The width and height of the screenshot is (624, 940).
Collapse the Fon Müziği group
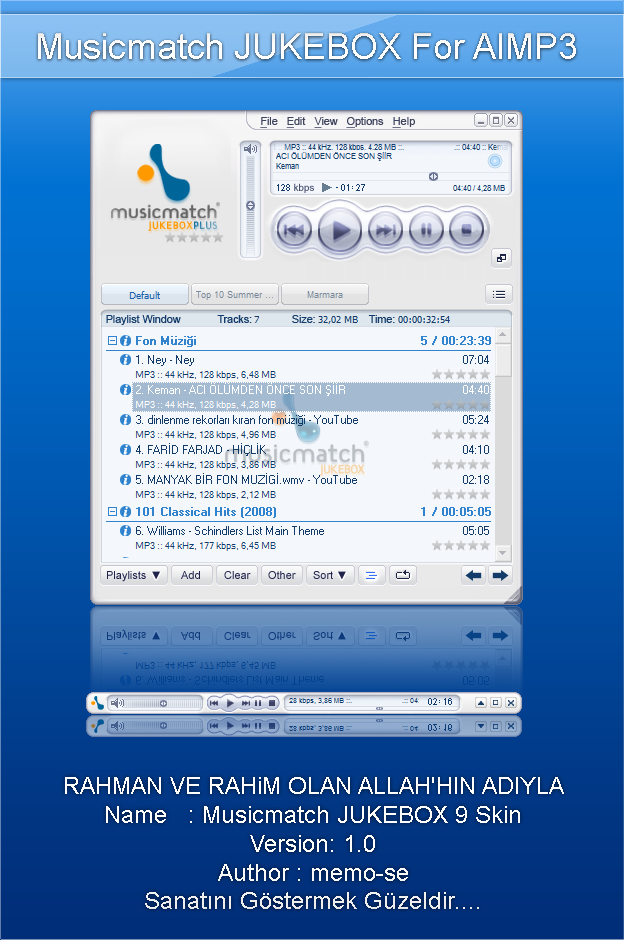pyautogui.click(x=112, y=341)
